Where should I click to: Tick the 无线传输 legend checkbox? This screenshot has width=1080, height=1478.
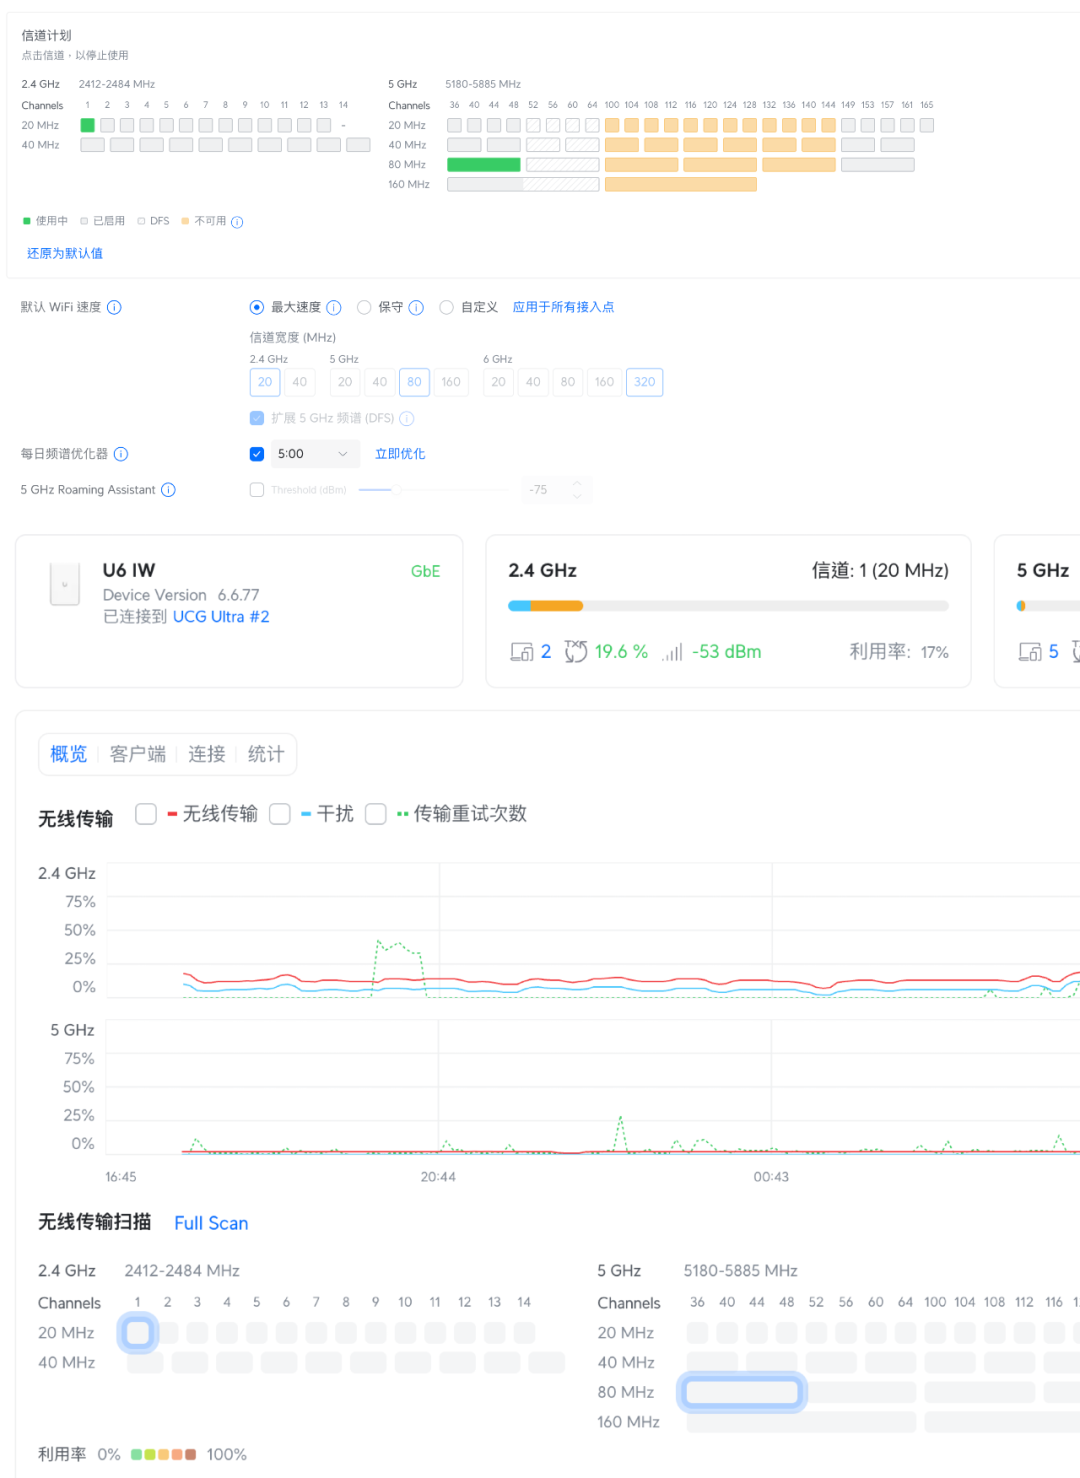click(x=146, y=814)
